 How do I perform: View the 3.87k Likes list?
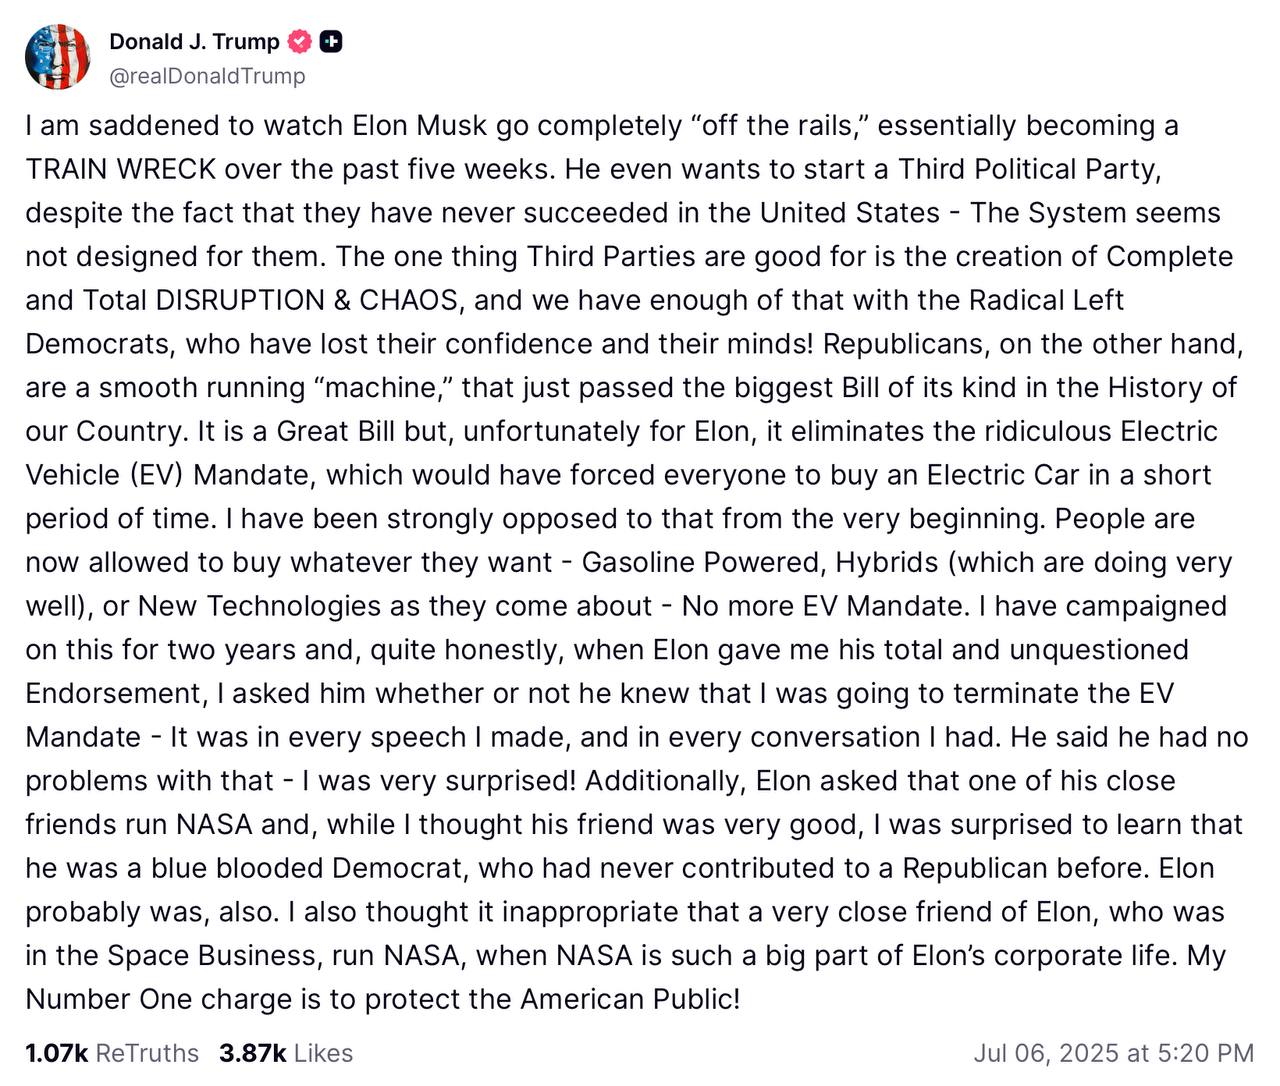286,1053
